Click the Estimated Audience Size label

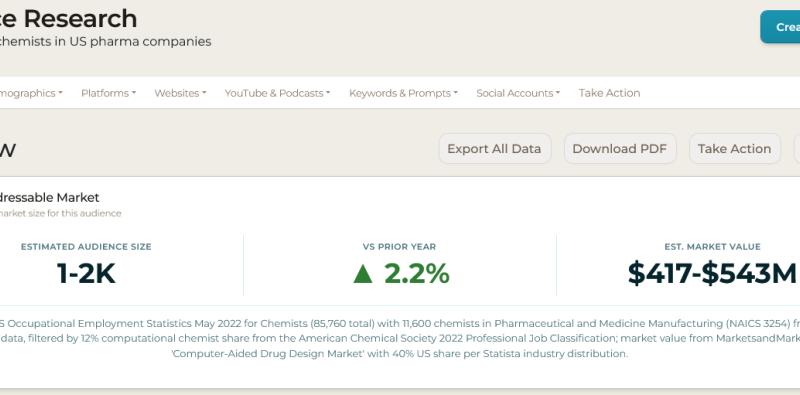pos(86,246)
